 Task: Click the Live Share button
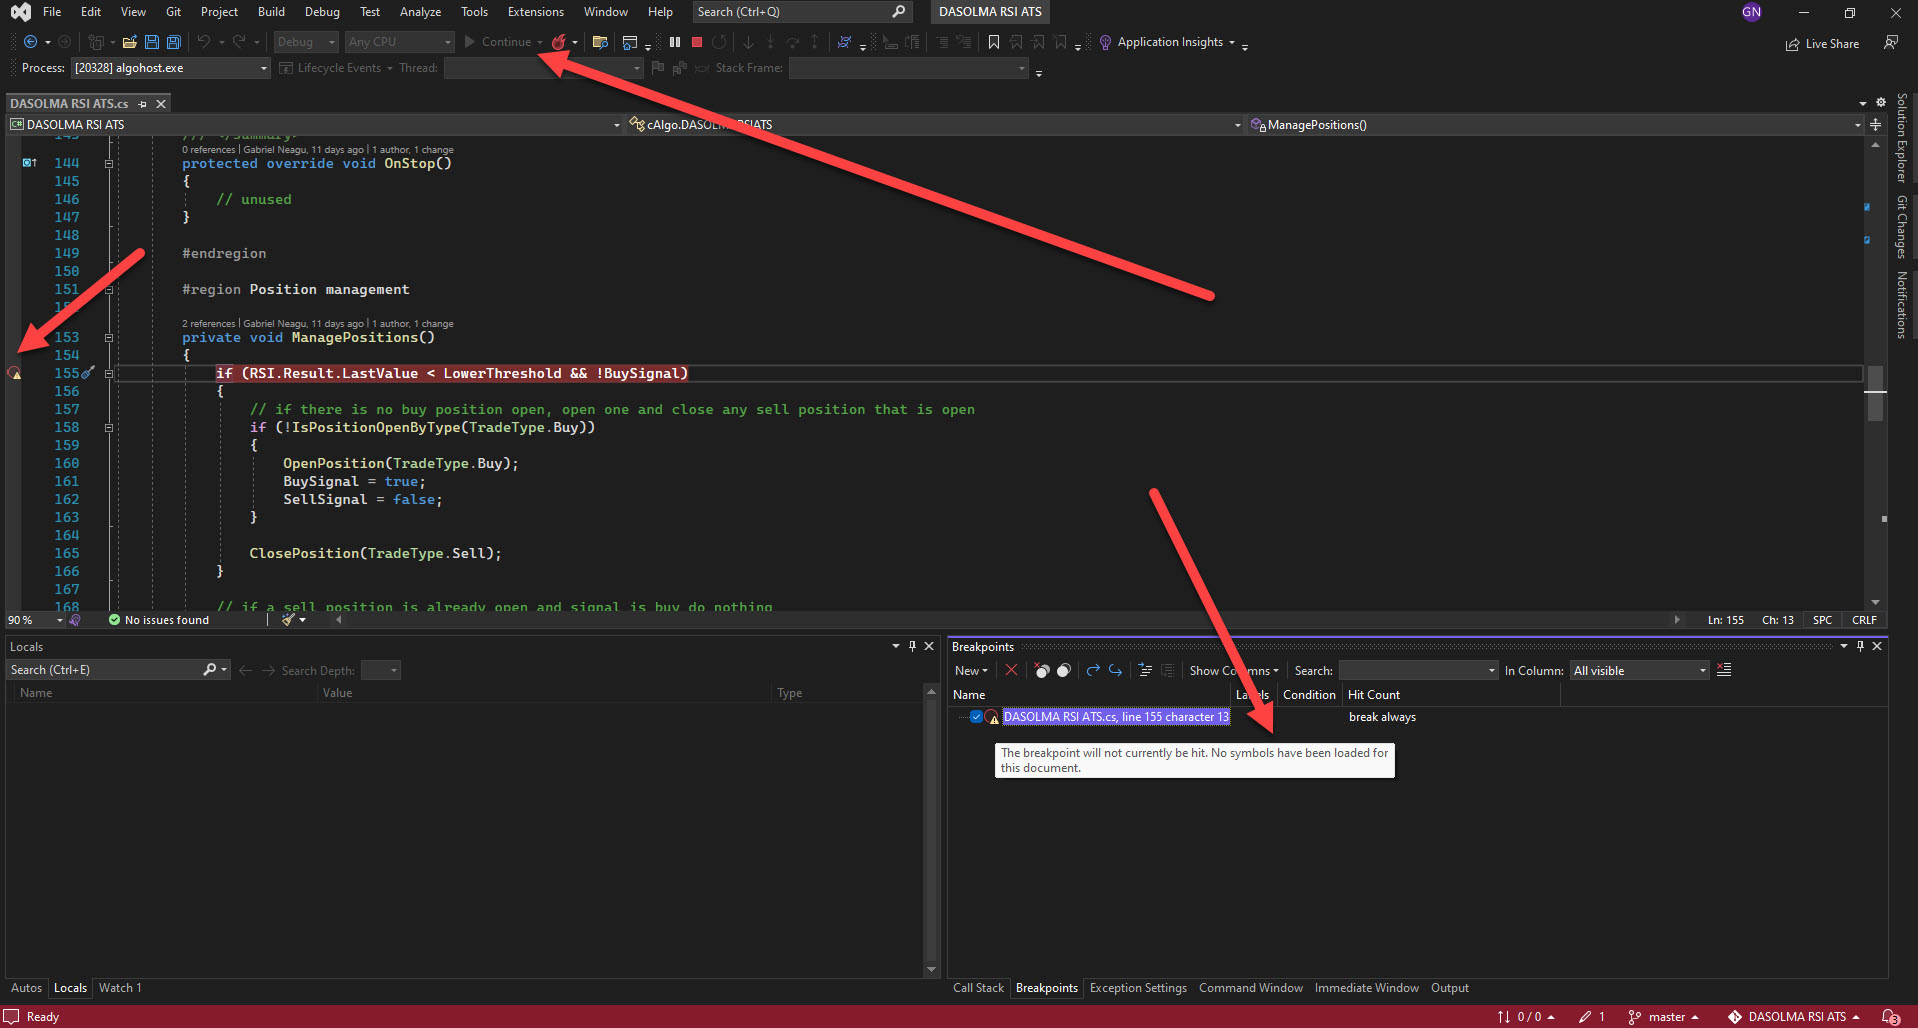coord(1822,43)
